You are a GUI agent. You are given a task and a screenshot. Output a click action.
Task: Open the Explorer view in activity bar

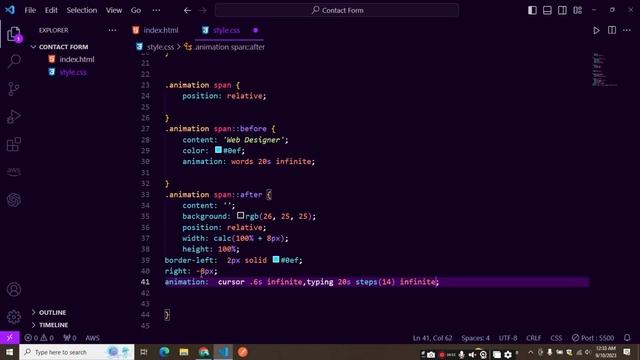(14, 34)
